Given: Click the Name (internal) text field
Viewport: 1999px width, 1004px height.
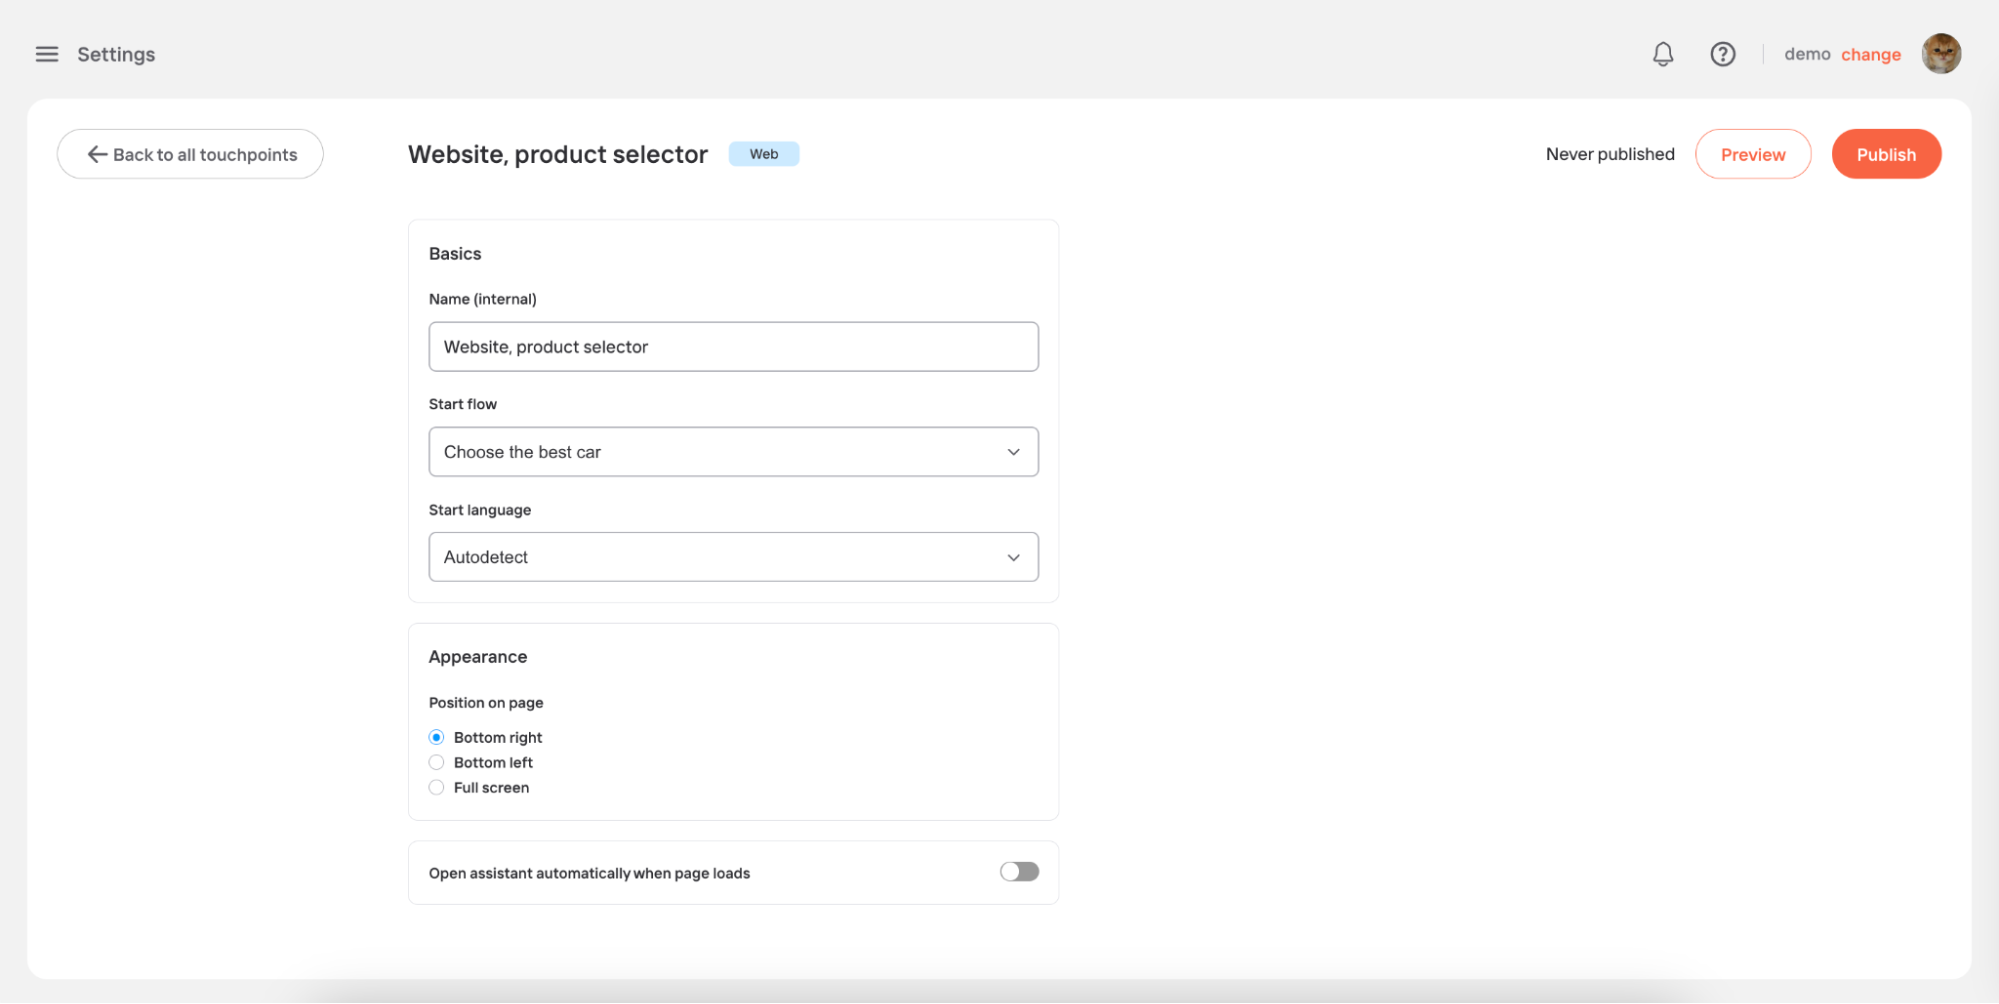Looking at the screenshot, I should pyautogui.click(x=734, y=347).
